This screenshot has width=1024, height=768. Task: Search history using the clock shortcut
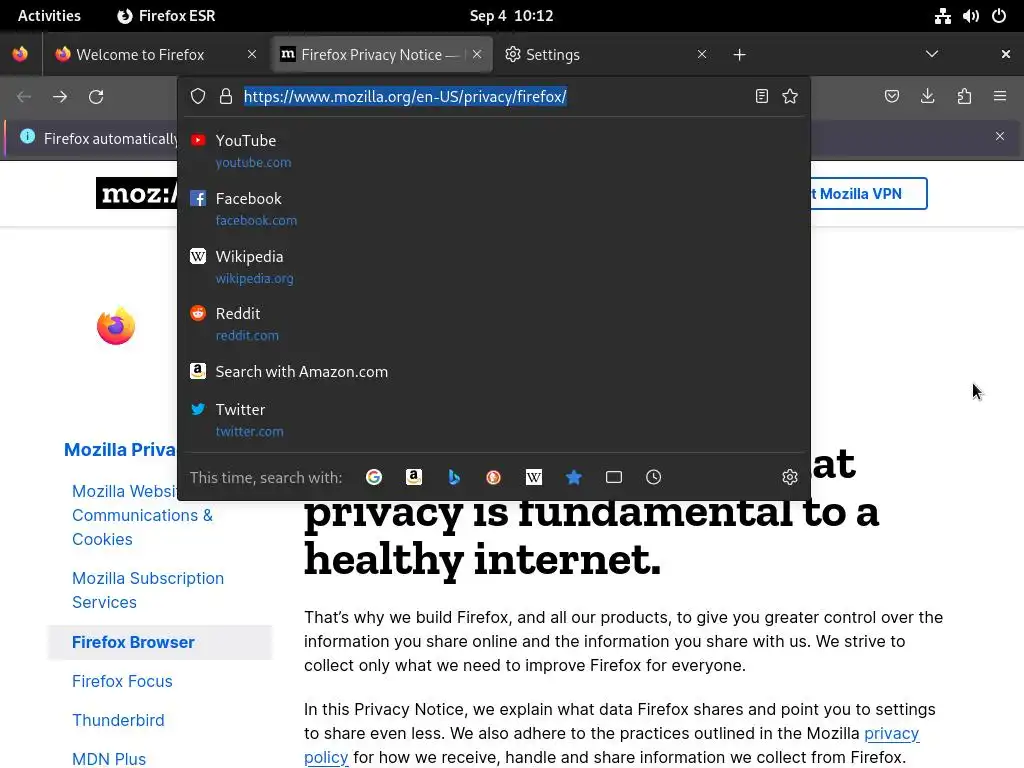pyautogui.click(x=654, y=477)
